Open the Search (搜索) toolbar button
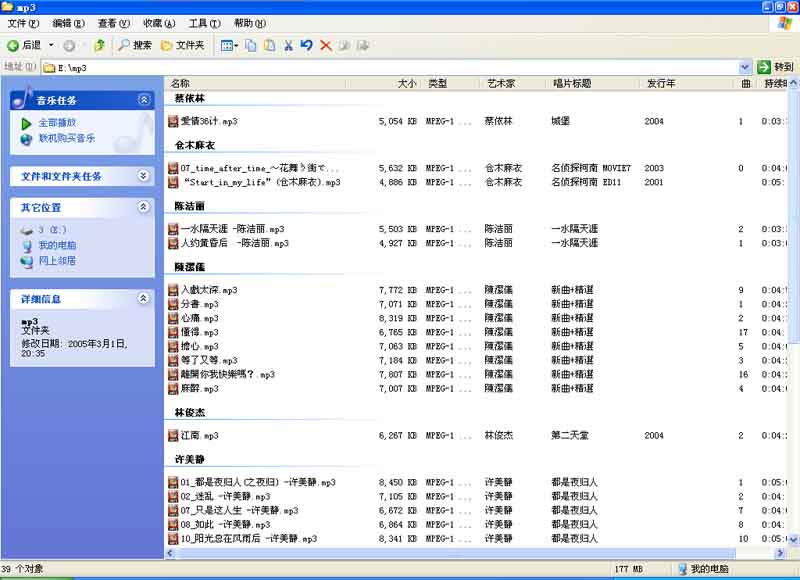 tap(135, 45)
